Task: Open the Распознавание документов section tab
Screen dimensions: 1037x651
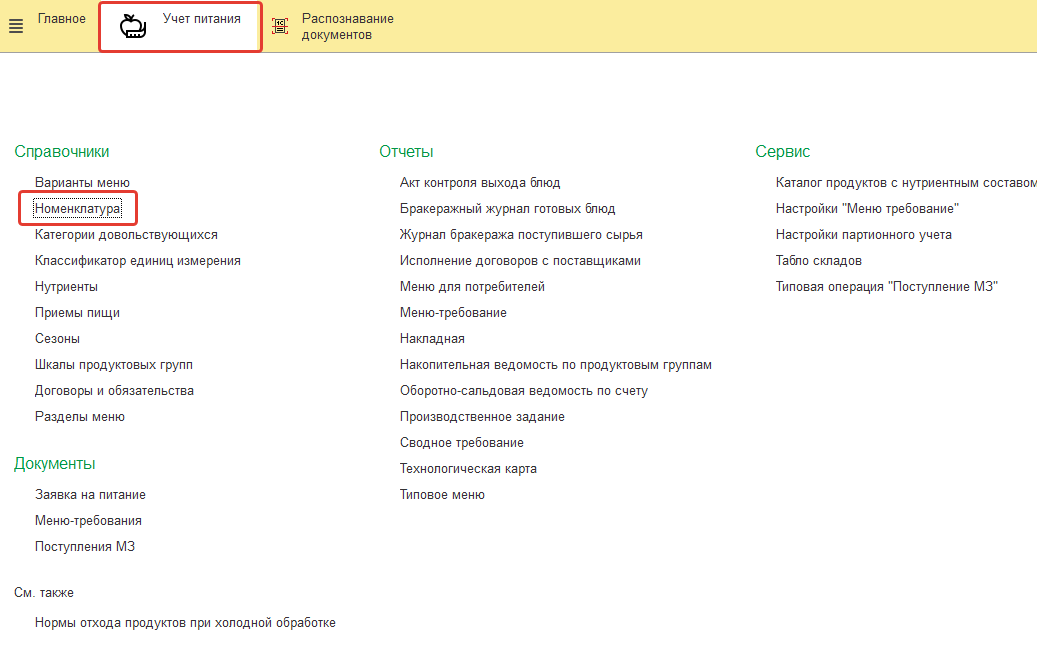Action: point(347,27)
